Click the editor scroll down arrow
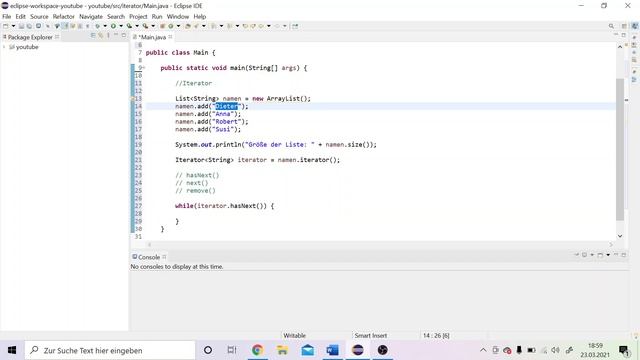The height and width of the screenshot is (360, 640). (620, 236)
